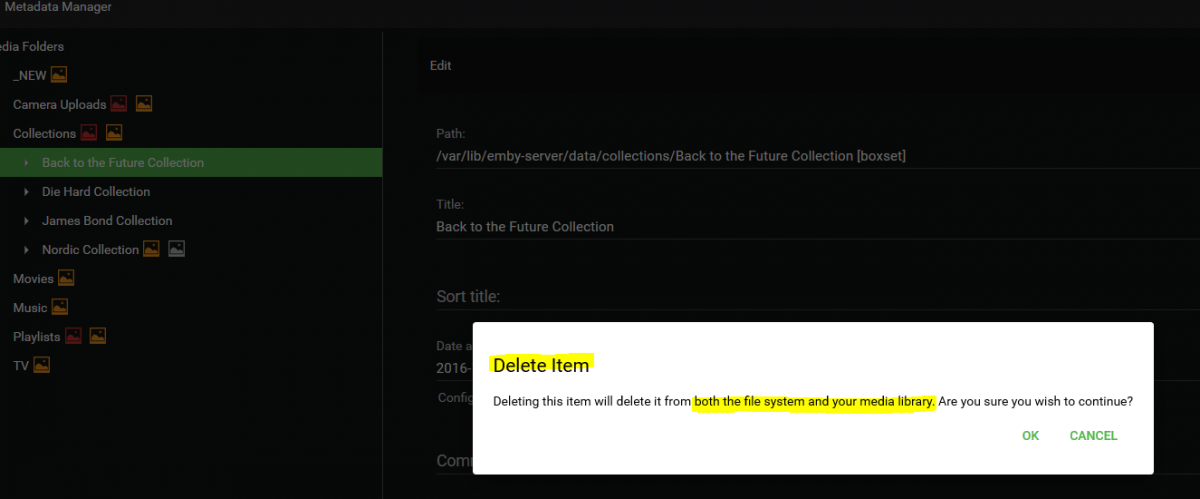Click the orange image icon beside _NEW
This screenshot has height=499, width=1200.
[59, 75]
